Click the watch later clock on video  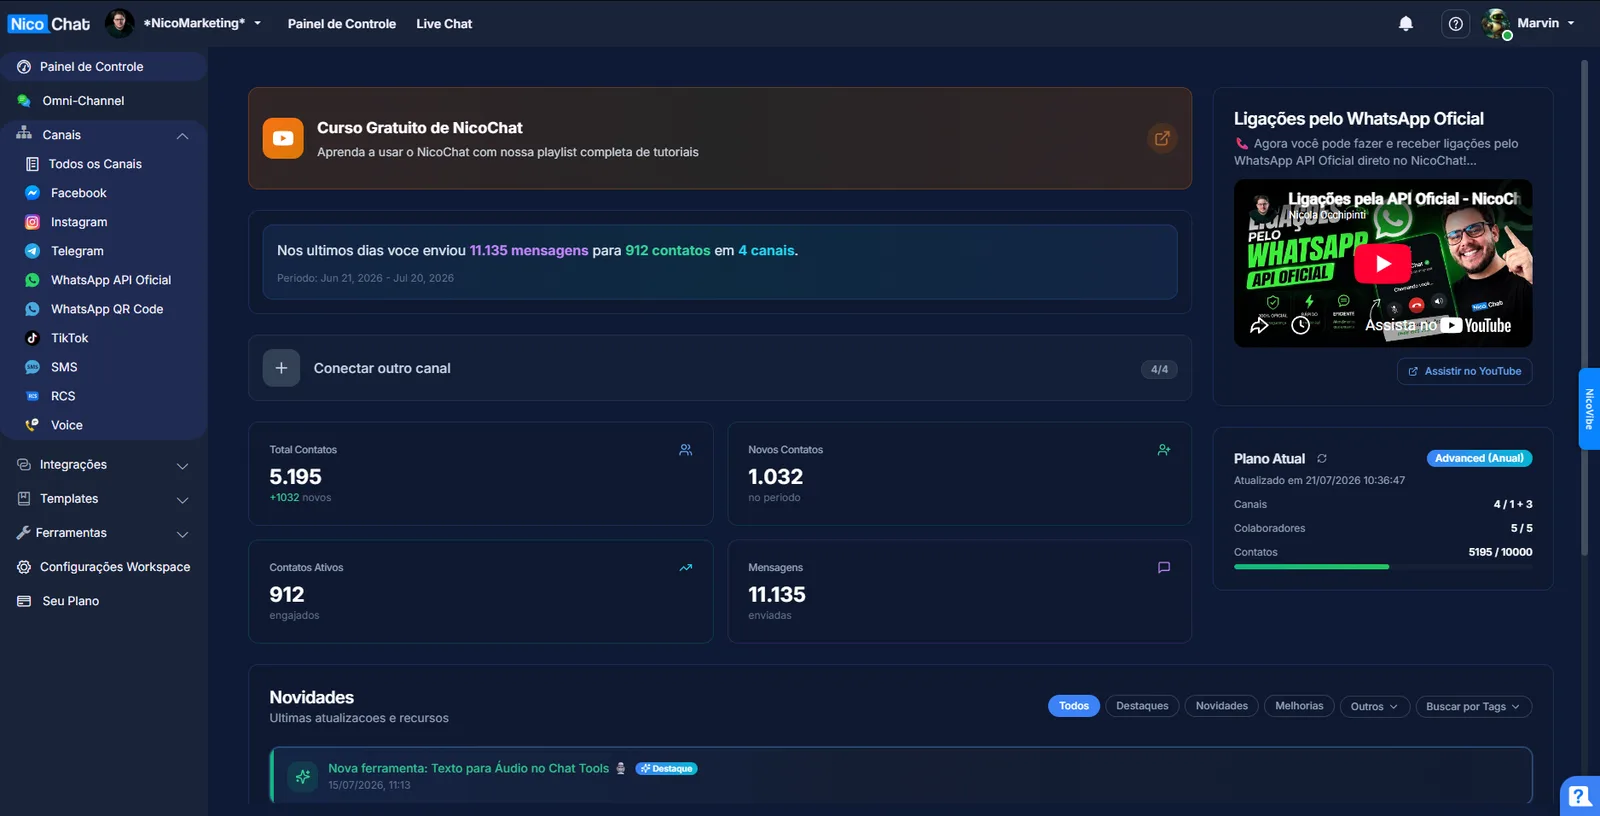point(1300,325)
